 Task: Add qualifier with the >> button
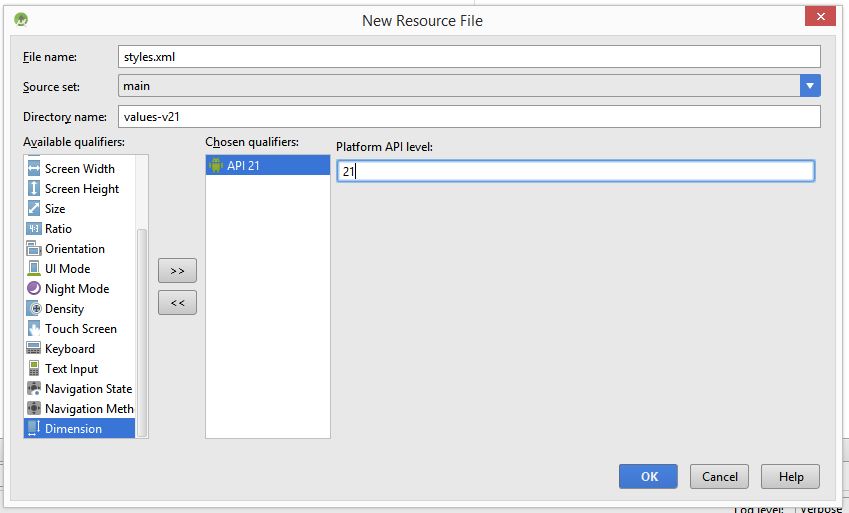pos(177,271)
